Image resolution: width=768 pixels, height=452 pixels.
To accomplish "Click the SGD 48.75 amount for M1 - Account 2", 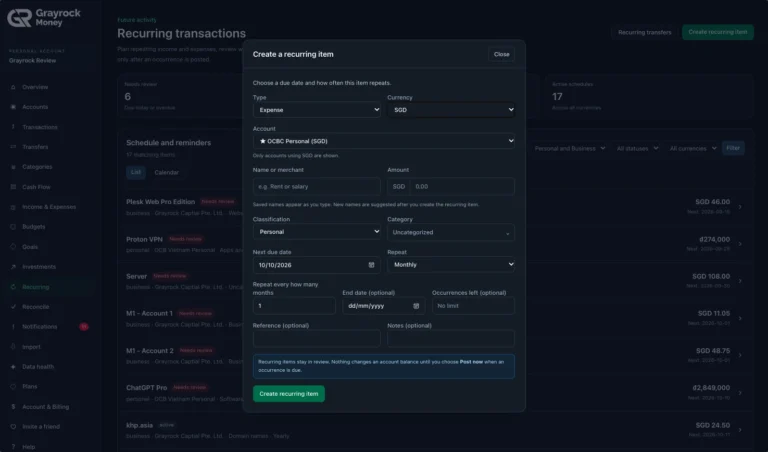I will pos(713,351).
